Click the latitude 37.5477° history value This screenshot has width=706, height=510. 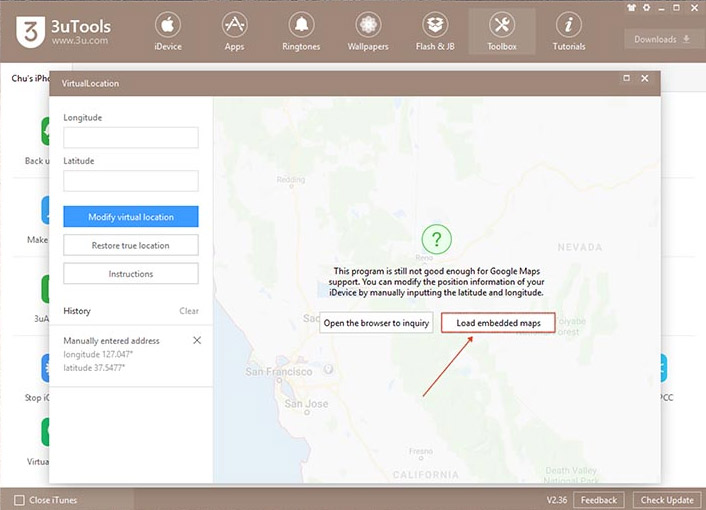[x=94, y=368]
